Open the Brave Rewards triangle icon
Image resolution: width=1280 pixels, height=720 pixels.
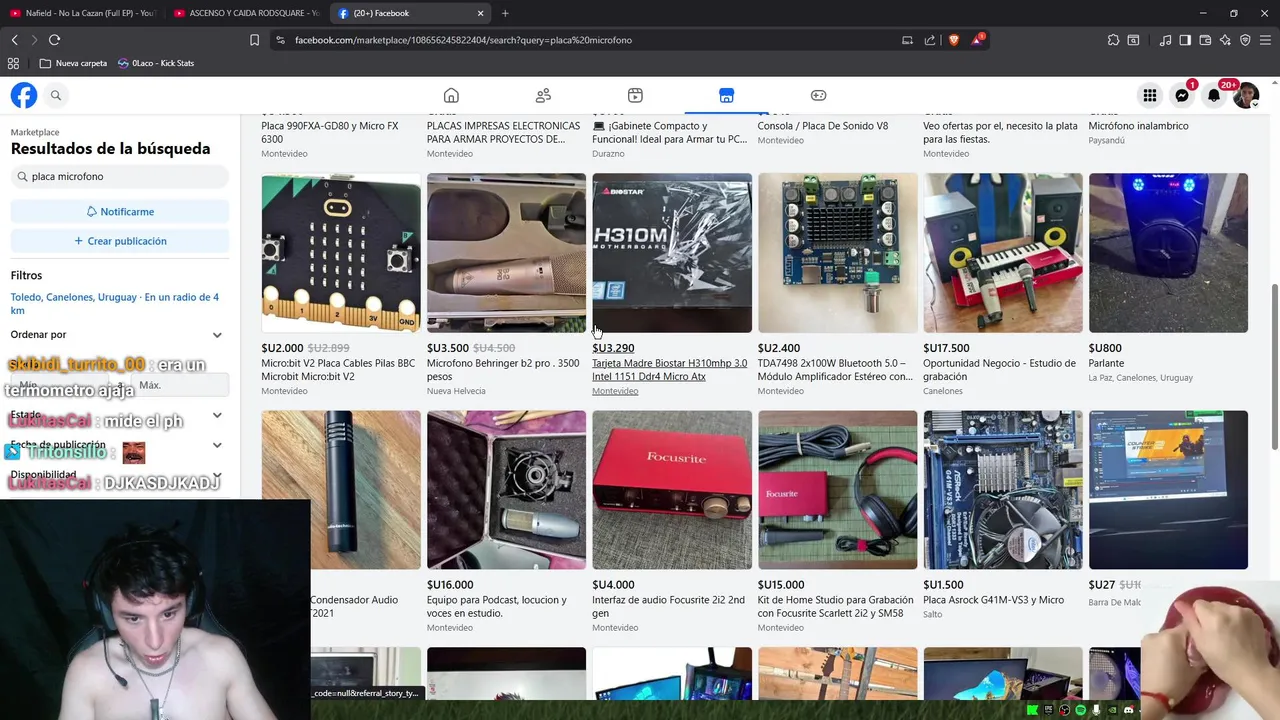pos(977,40)
